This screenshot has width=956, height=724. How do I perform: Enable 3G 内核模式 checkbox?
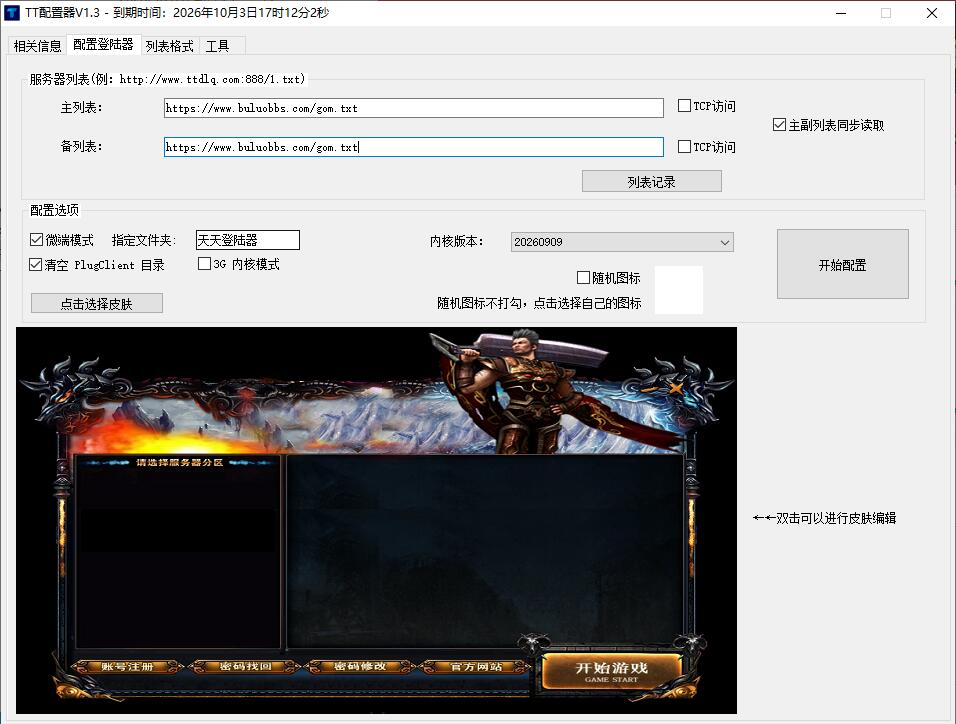click(204, 263)
